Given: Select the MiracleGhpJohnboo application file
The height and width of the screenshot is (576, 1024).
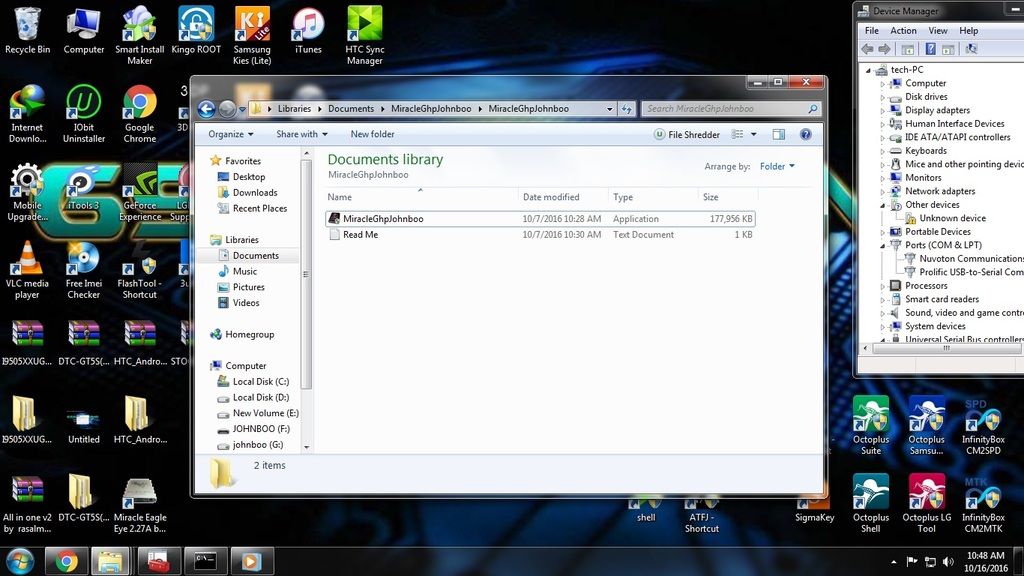Looking at the screenshot, I should (x=383, y=219).
